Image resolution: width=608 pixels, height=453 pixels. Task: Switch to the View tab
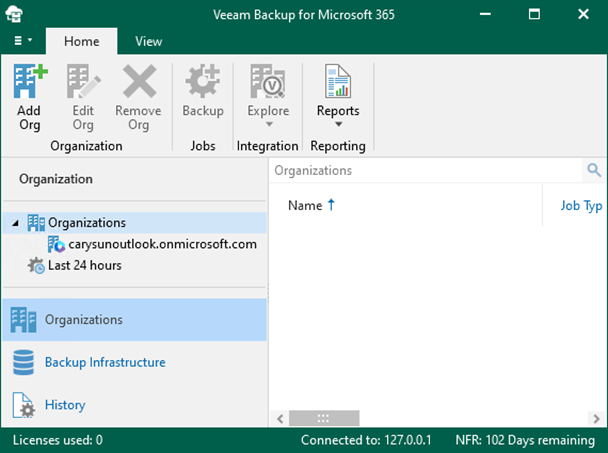point(149,41)
